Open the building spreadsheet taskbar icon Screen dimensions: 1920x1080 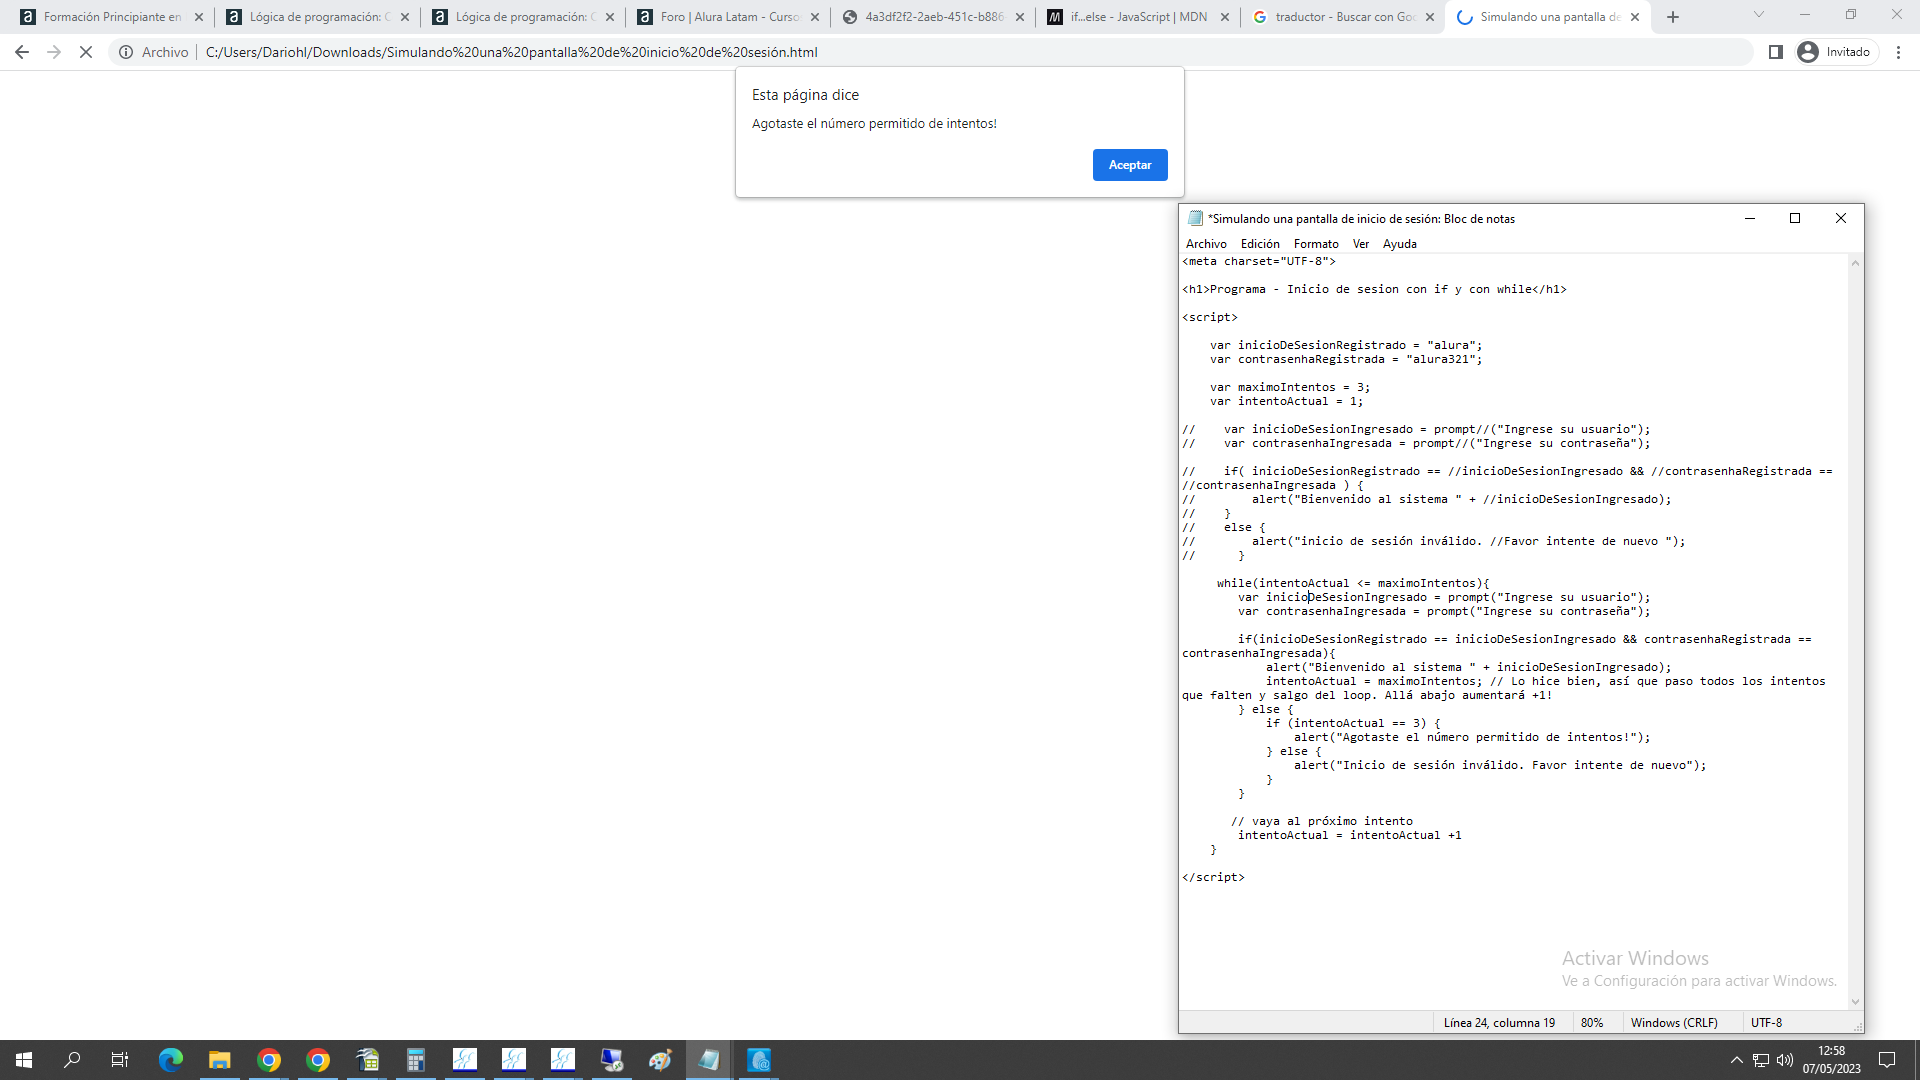click(367, 1060)
